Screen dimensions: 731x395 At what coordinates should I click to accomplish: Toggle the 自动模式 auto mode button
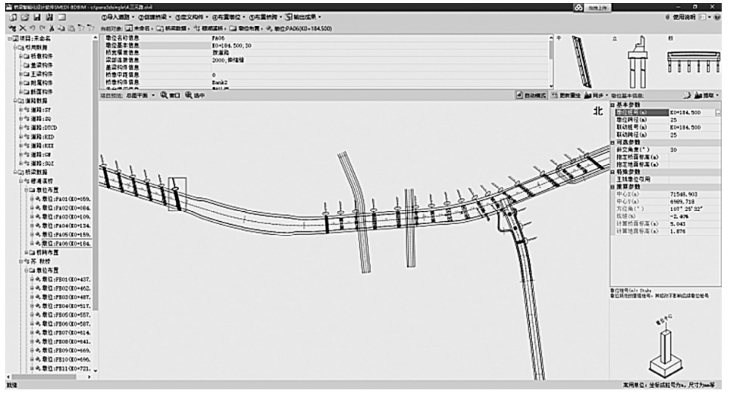click(x=531, y=95)
